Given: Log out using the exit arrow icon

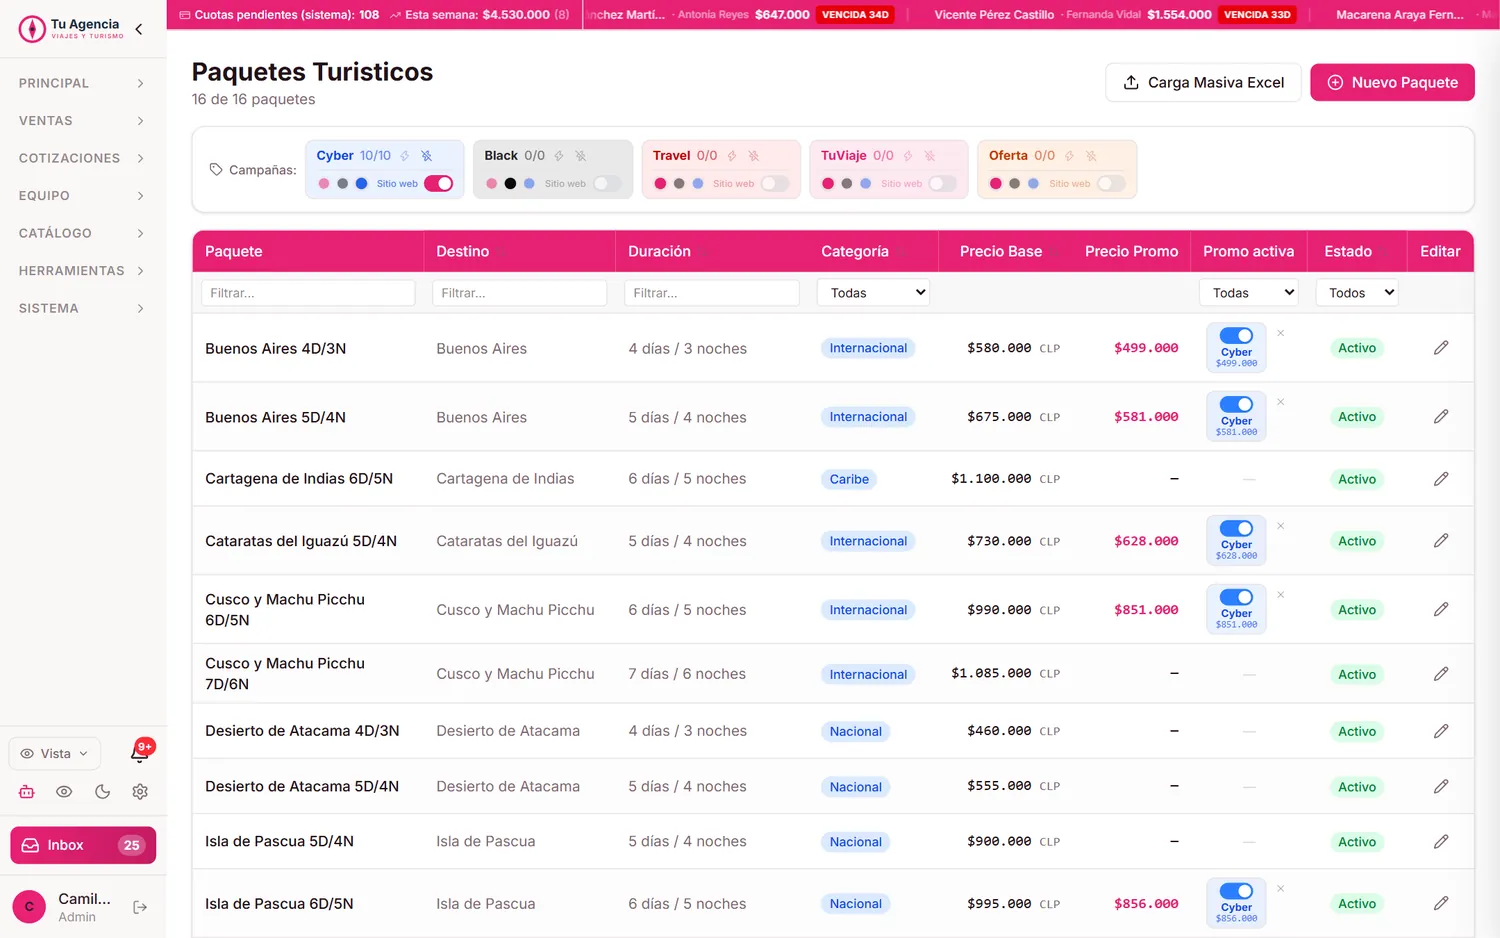Looking at the screenshot, I should click(140, 907).
